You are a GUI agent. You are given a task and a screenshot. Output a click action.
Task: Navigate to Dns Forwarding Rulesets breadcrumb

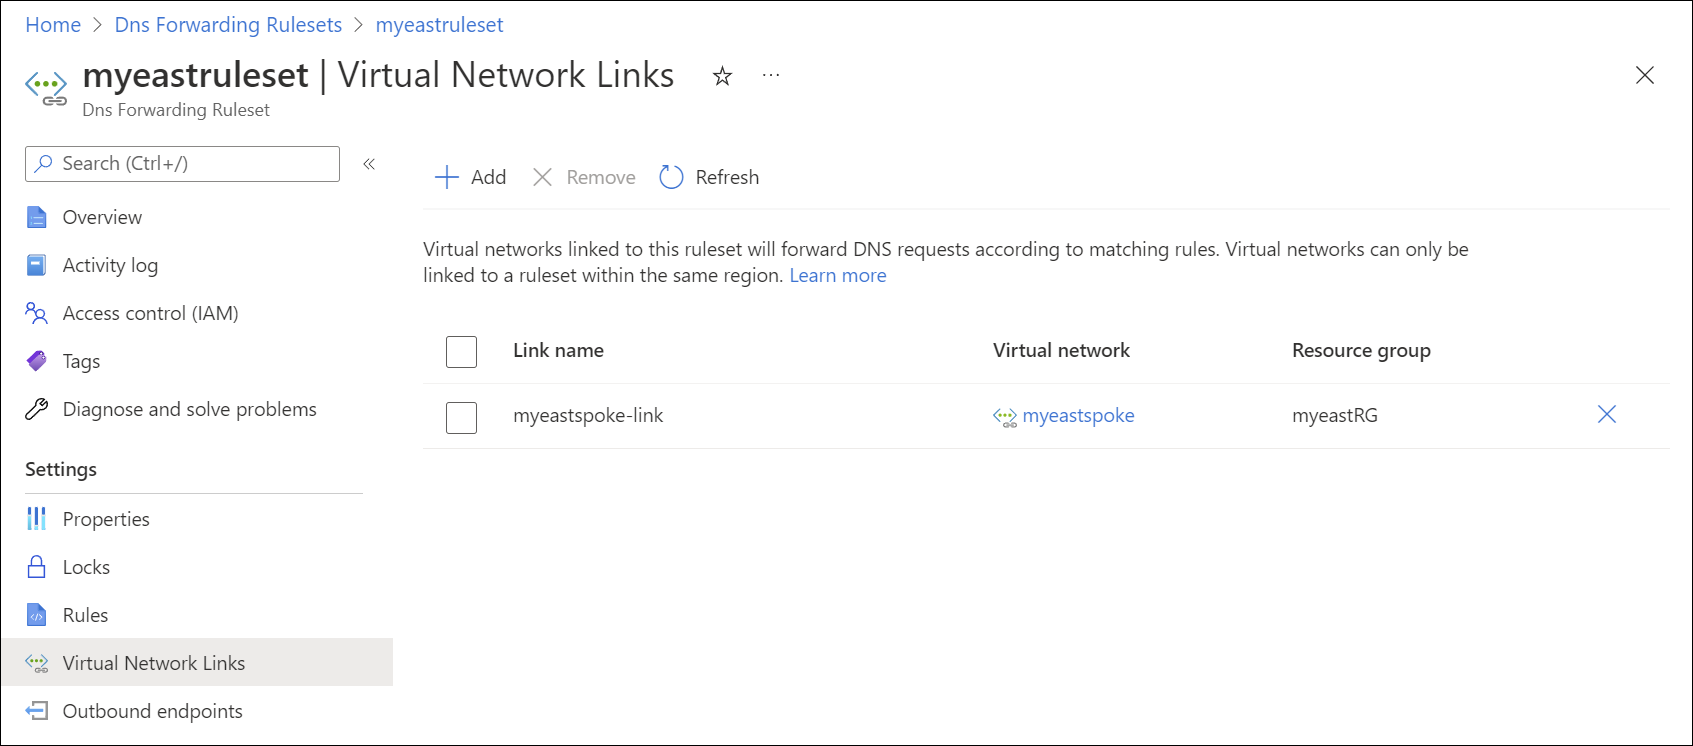tap(228, 25)
